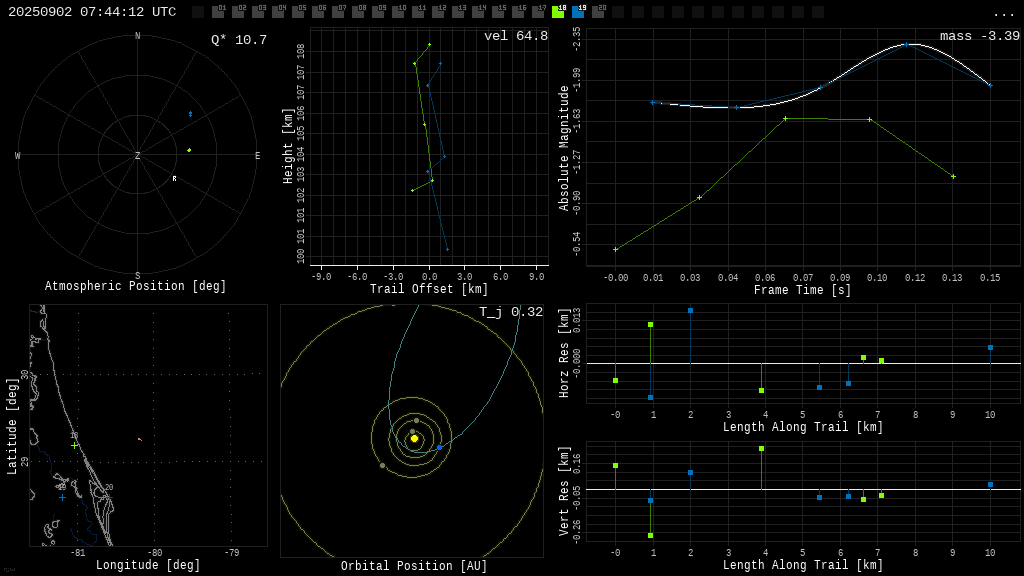Viewport: 1024px width, 576px height.
Task: Toggle the gray station 20 box
Action: pyautogui.click(x=599, y=11)
